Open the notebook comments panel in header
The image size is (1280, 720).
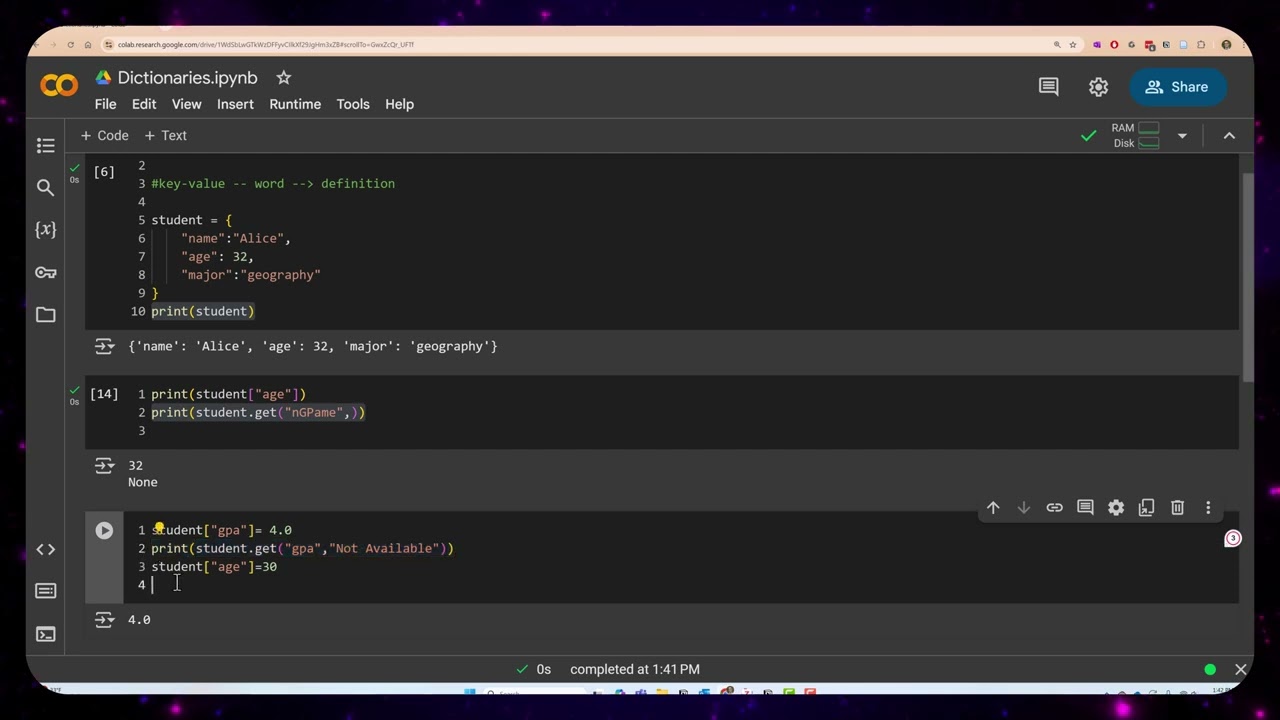click(x=1048, y=87)
